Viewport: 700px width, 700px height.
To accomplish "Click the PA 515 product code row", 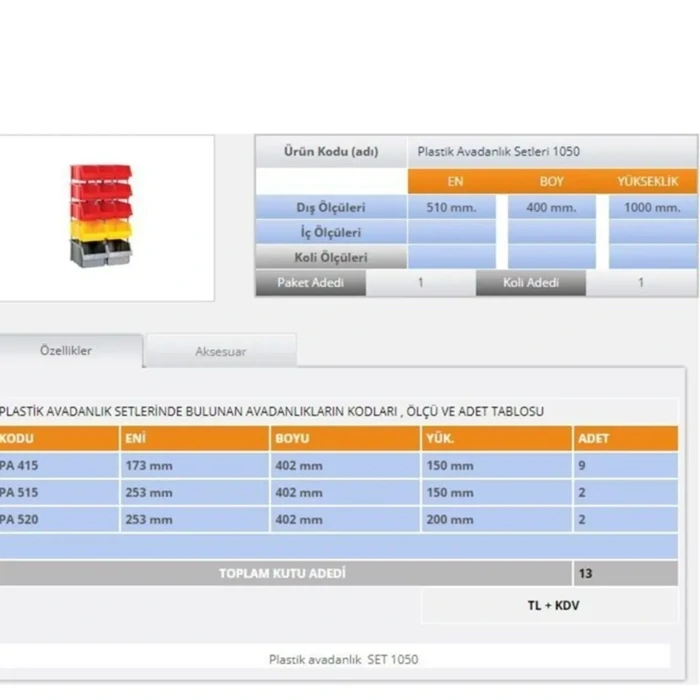I will [x=20, y=493].
